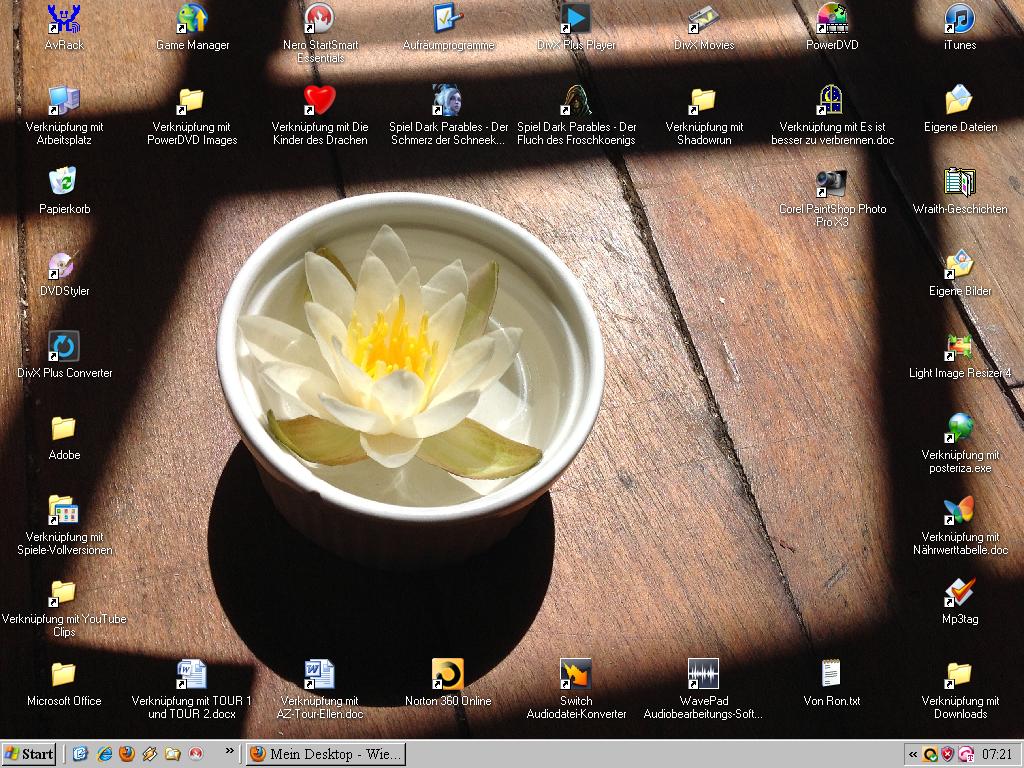Launch PowerDVD from the desktop
This screenshot has width=1024, height=768.
click(x=832, y=19)
